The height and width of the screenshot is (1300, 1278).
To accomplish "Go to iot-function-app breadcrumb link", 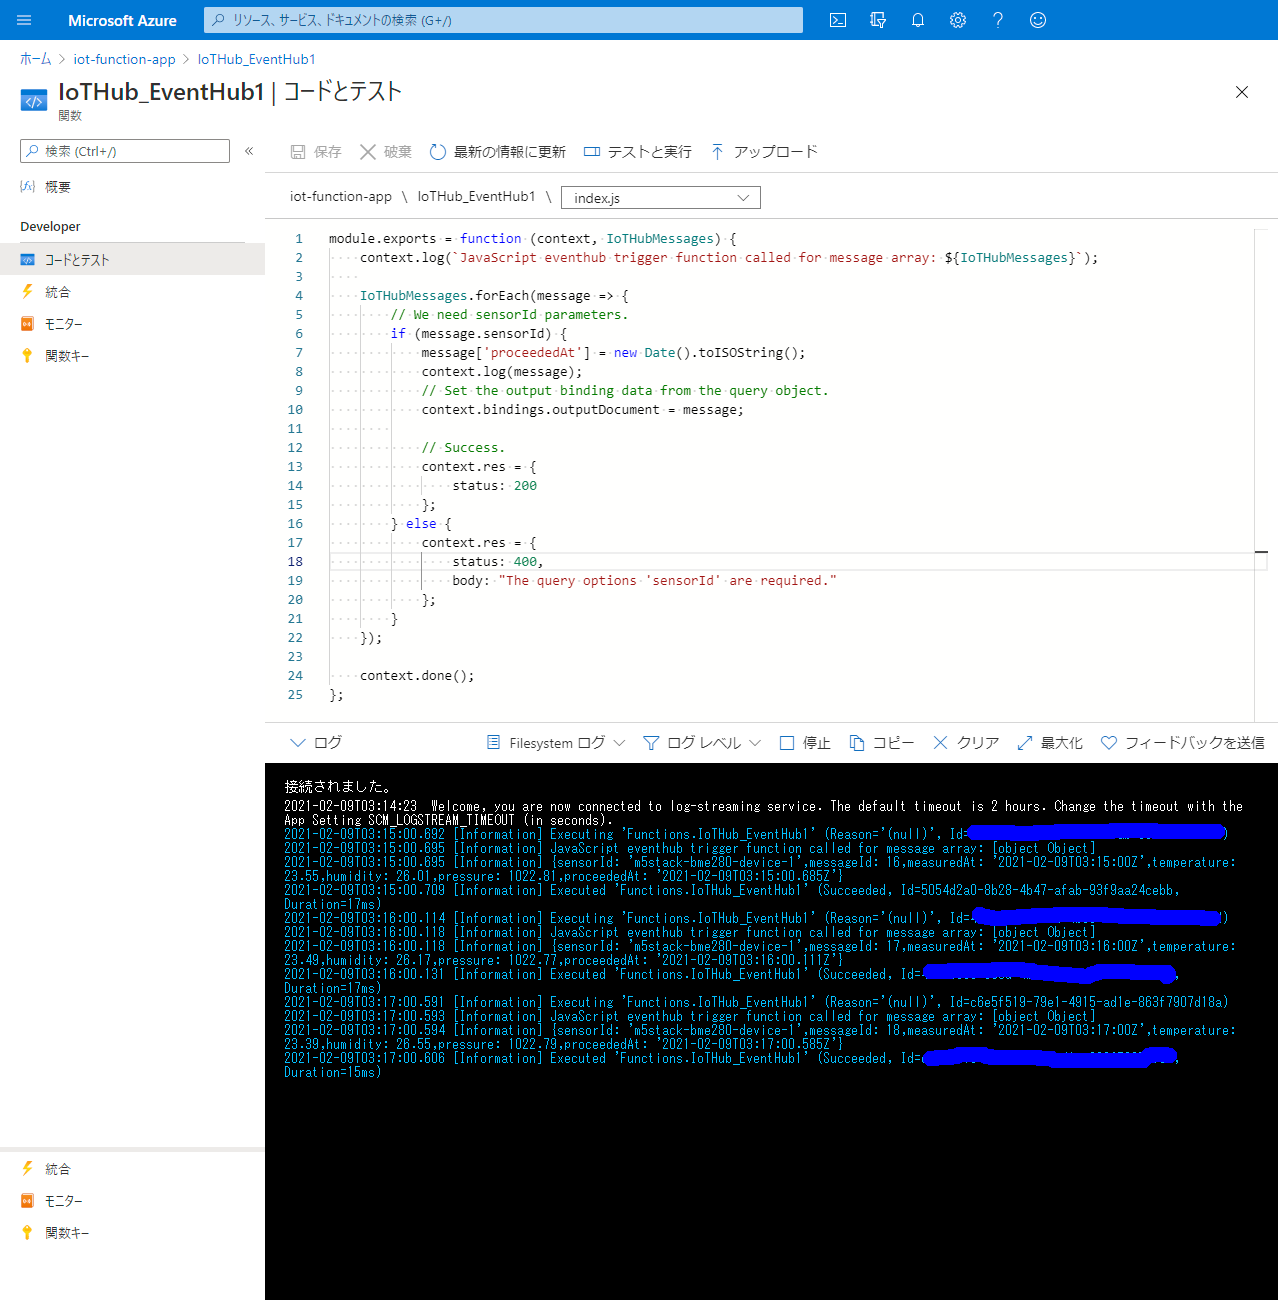I will [124, 59].
